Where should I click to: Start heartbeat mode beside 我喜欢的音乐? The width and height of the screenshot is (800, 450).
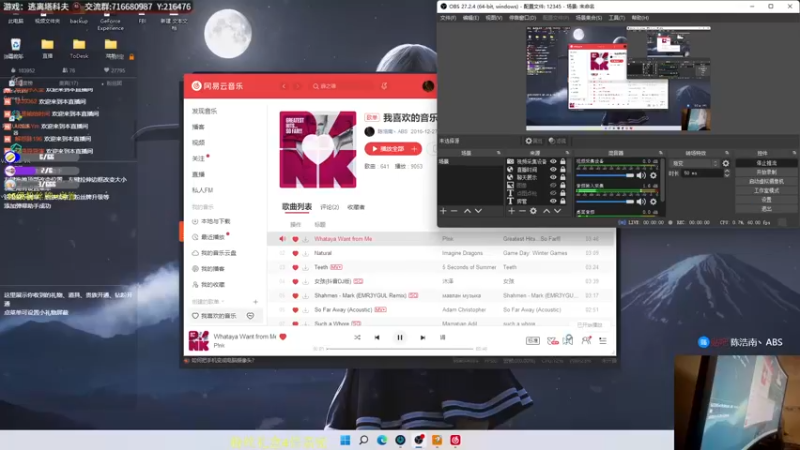tap(251, 316)
